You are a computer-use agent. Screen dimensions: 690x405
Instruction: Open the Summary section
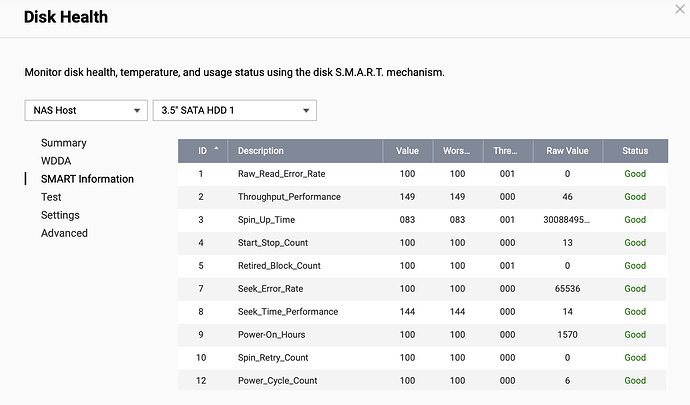(63, 143)
